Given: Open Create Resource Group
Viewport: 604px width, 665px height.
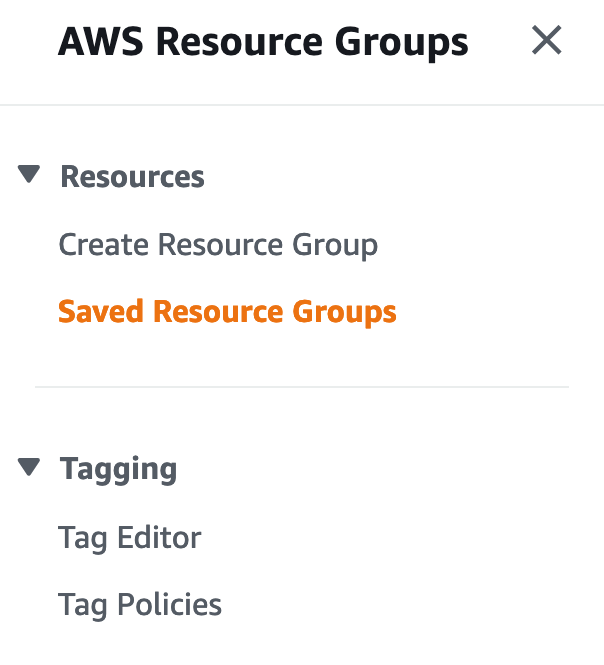Looking at the screenshot, I should pyautogui.click(x=218, y=245).
